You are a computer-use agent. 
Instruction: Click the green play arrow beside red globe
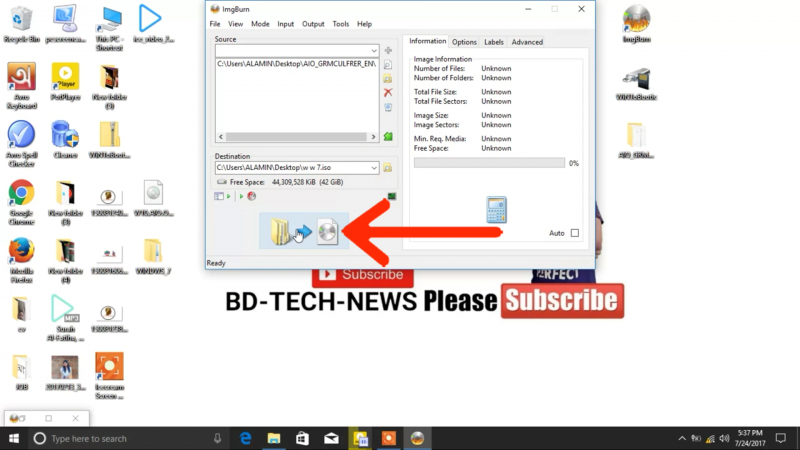241,196
